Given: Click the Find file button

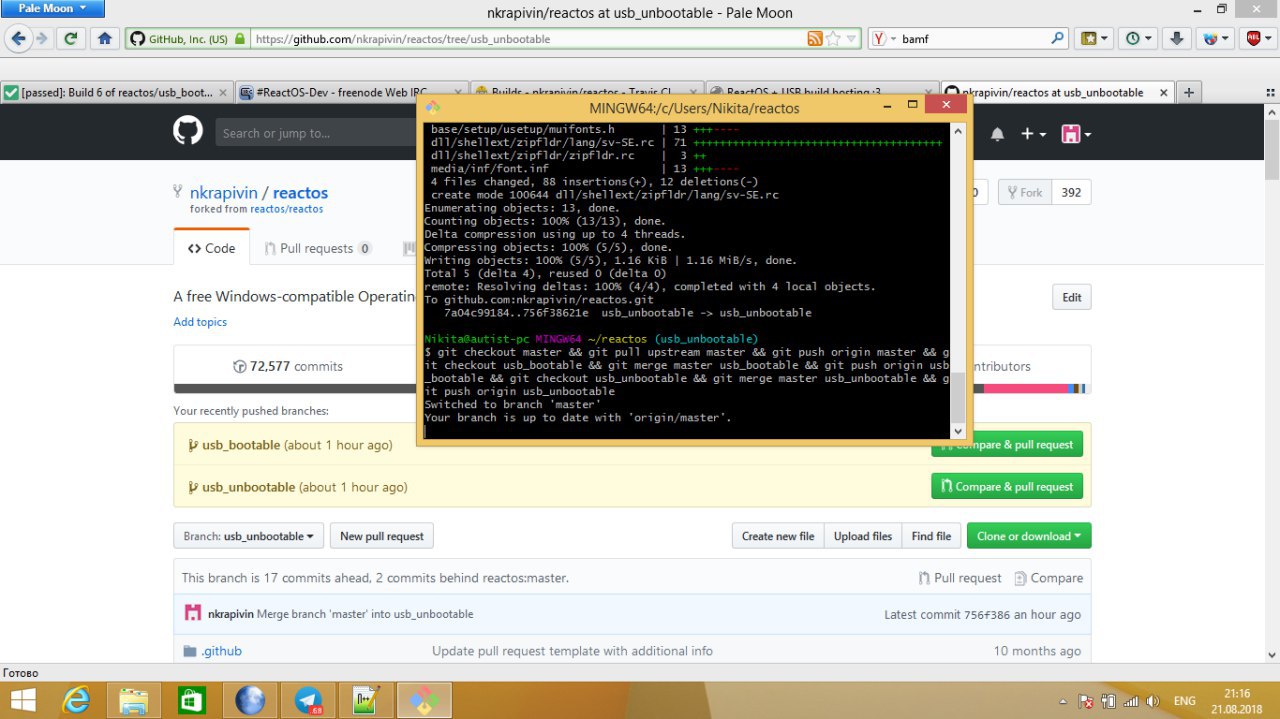Looking at the screenshot, I should [x=931, y=536].
